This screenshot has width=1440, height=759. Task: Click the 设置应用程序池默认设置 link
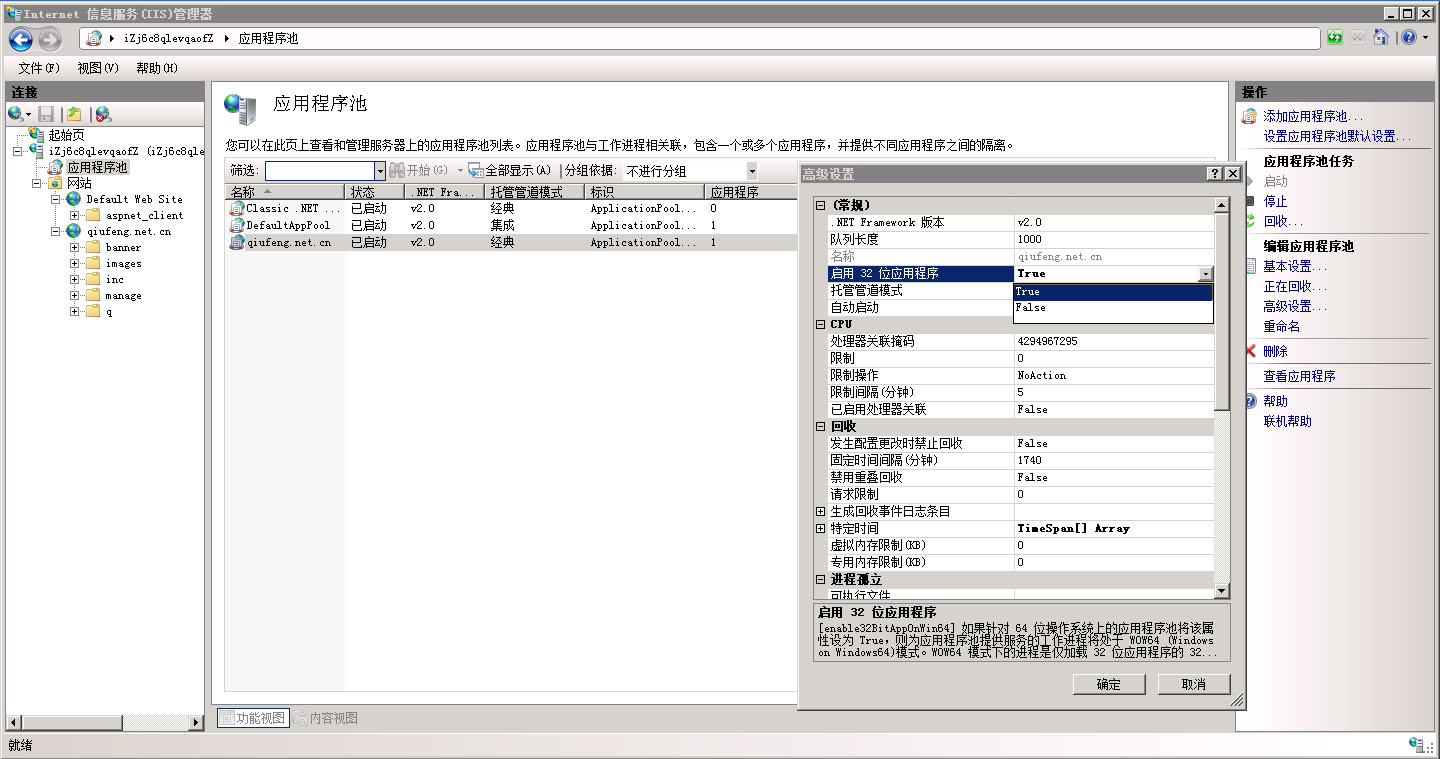point(1337,136)
